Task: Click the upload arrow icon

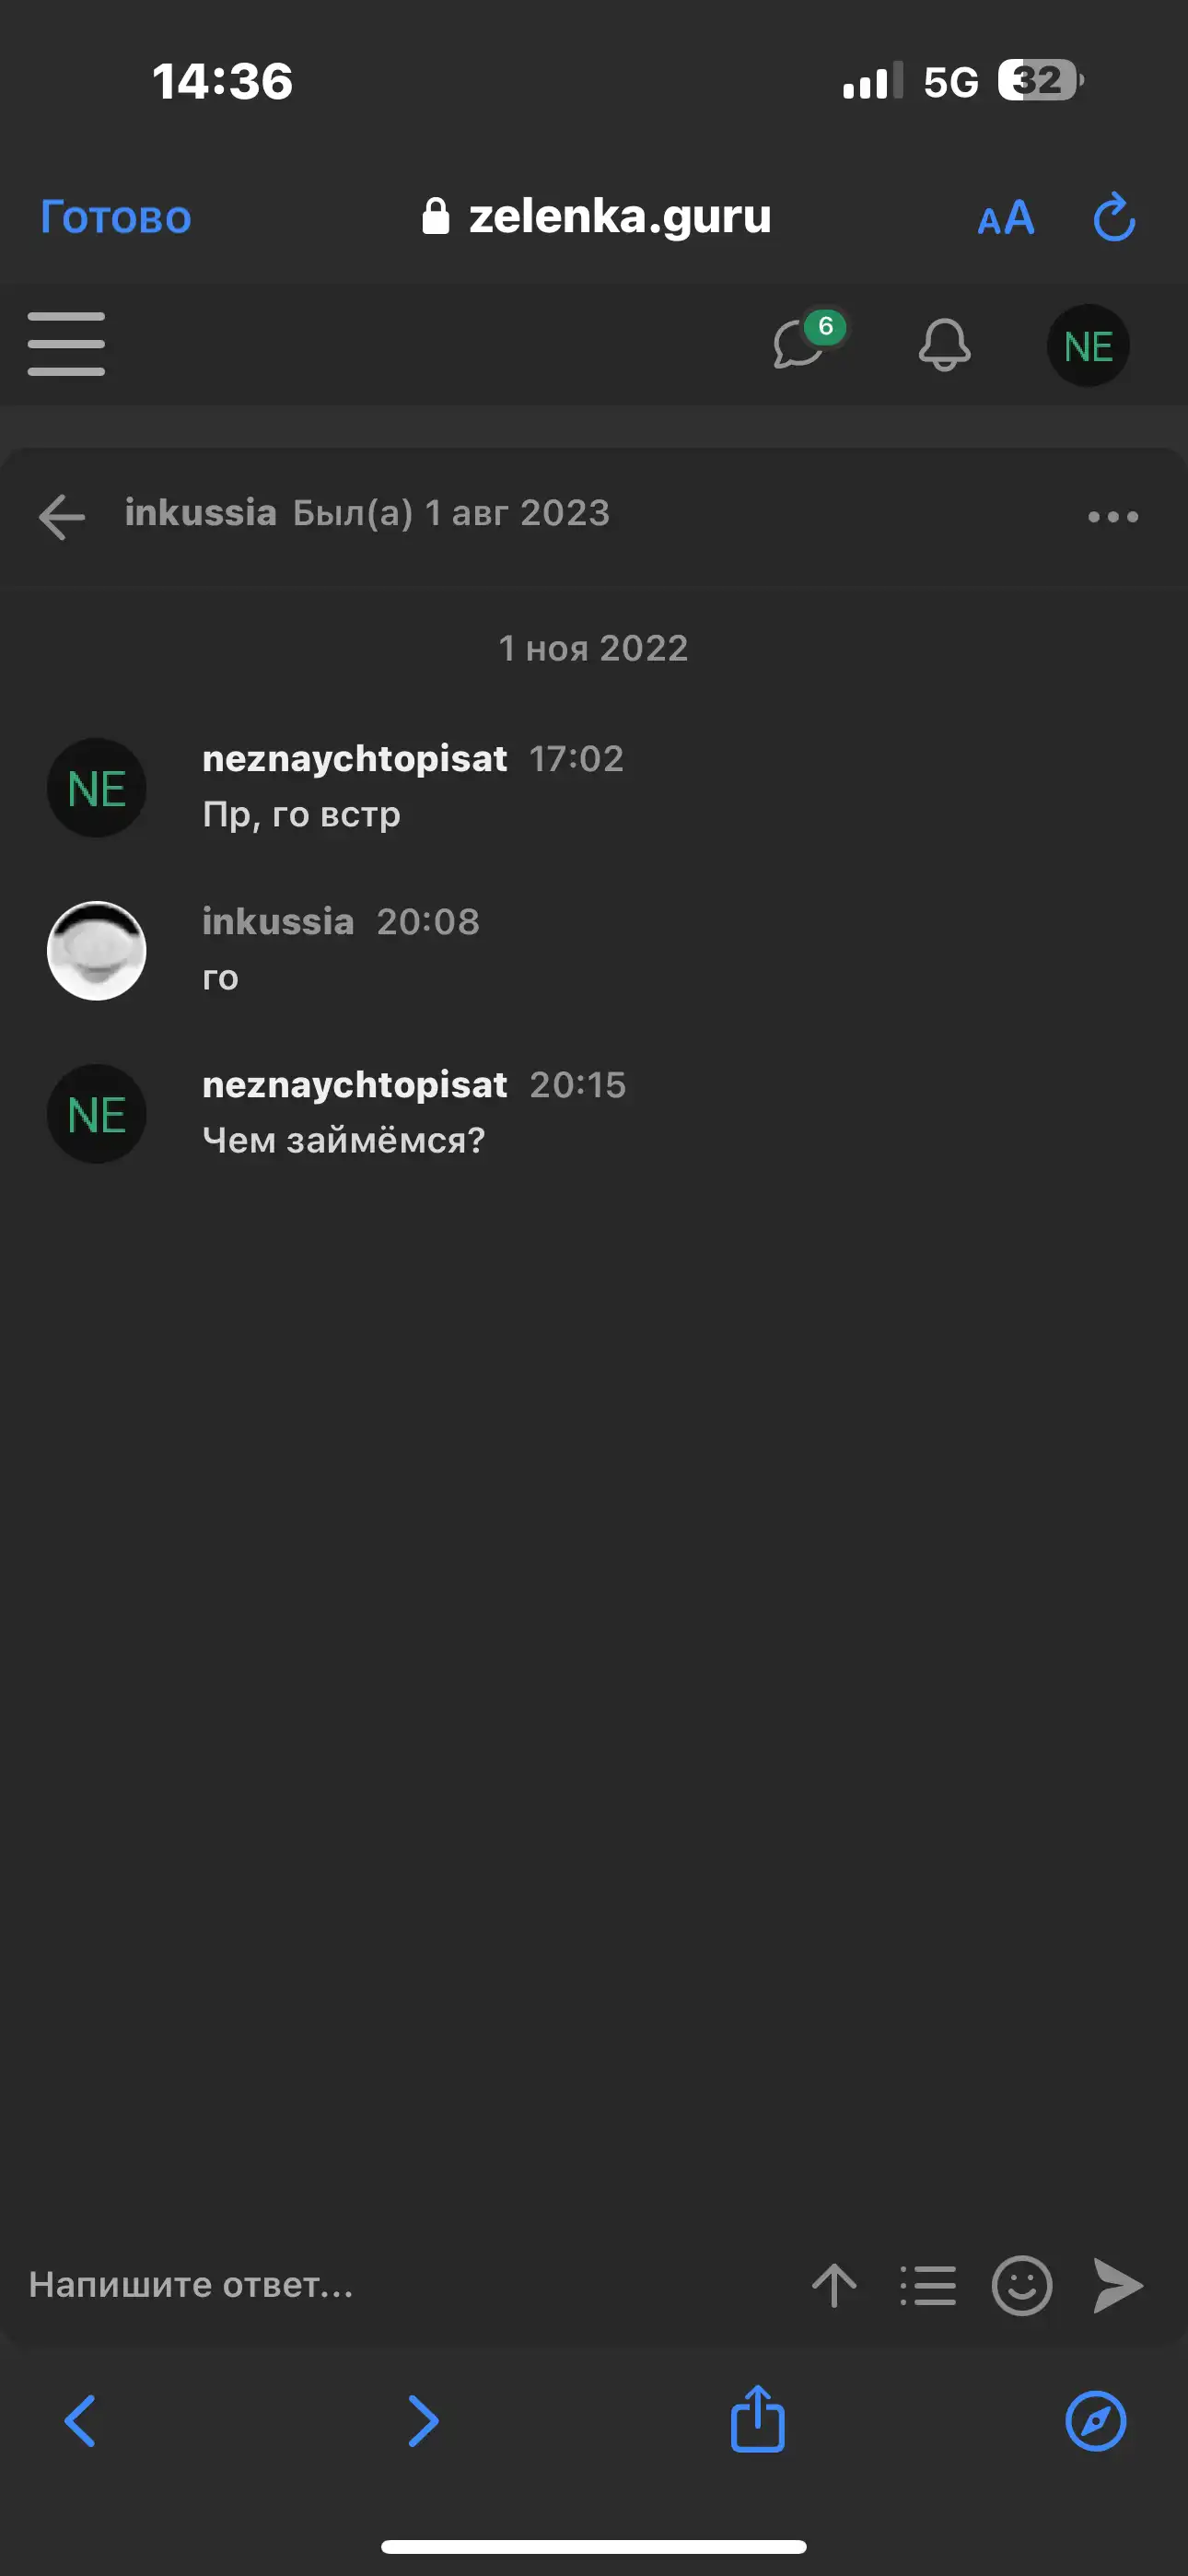Action: [834, 2286]
